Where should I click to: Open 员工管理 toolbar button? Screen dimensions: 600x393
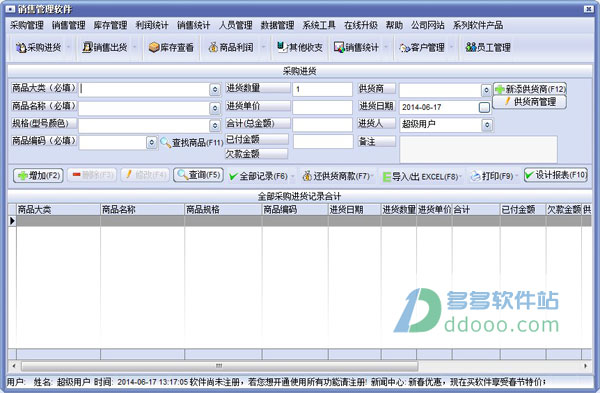click(x=488, y=47)
